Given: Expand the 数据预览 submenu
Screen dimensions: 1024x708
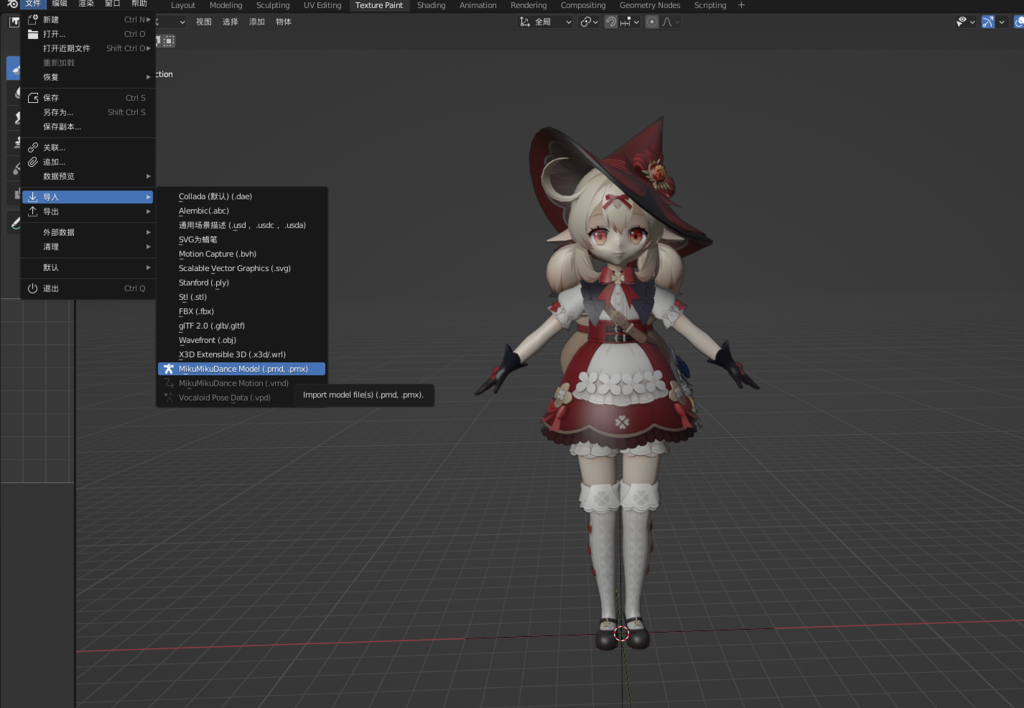Looking at the screenshot, I should (x=88, y=176).
